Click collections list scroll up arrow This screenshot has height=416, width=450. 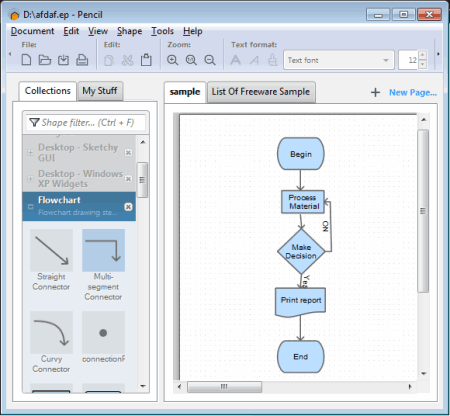coord(143,142)
